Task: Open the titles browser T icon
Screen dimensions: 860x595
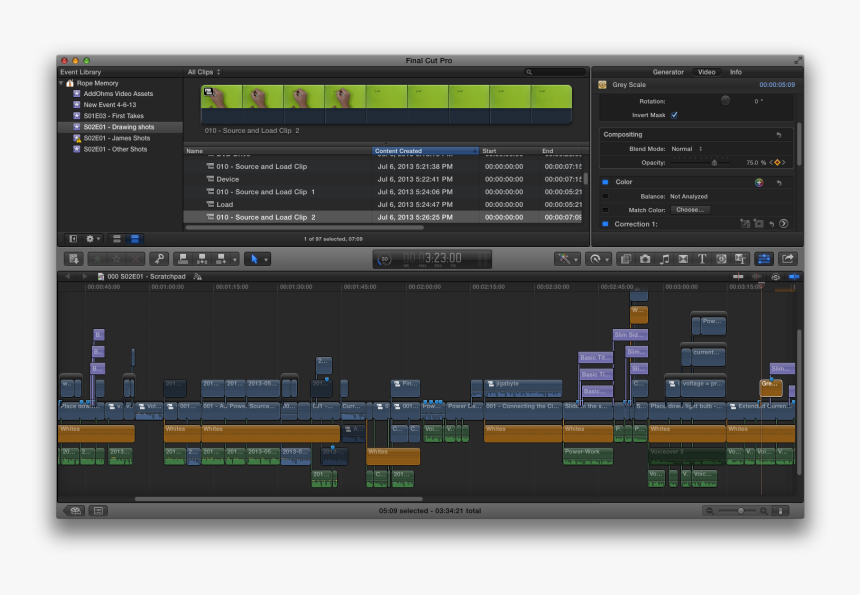Action: (x=701, y=259)
